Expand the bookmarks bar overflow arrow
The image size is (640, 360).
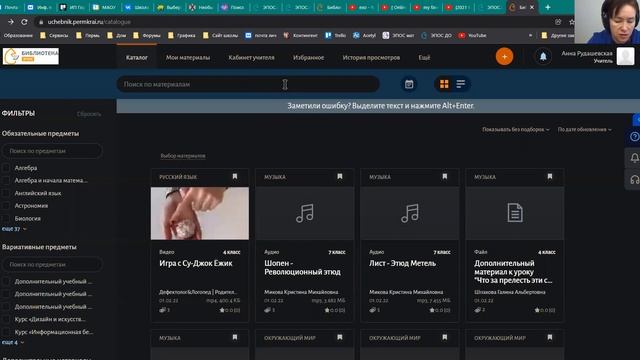point(530,36)
